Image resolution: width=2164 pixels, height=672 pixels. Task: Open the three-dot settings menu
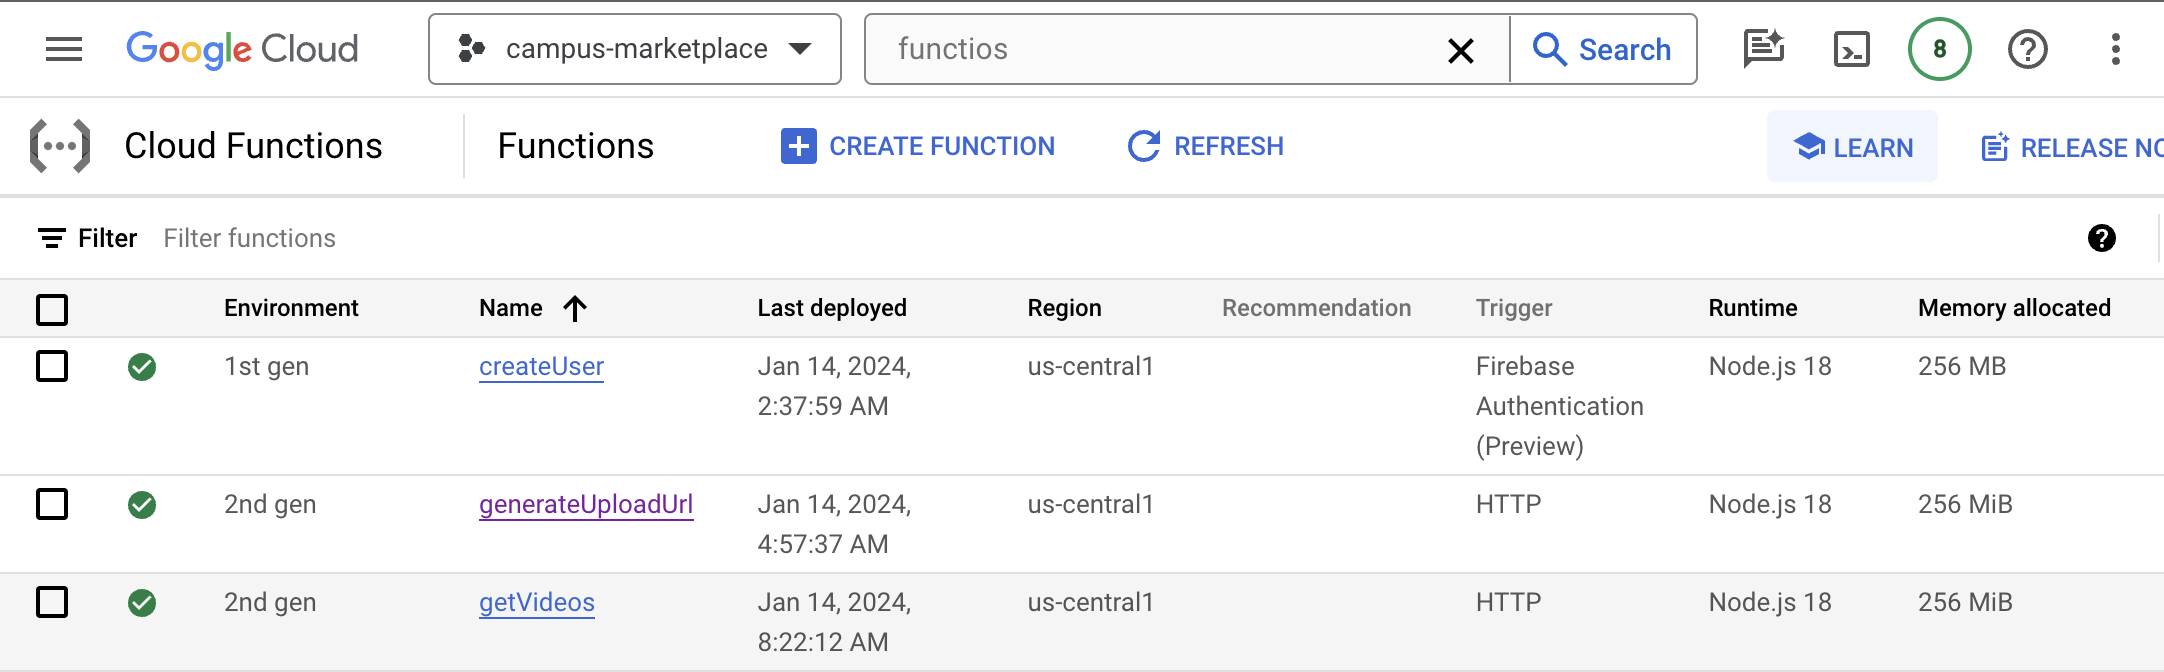[2115, 49]
